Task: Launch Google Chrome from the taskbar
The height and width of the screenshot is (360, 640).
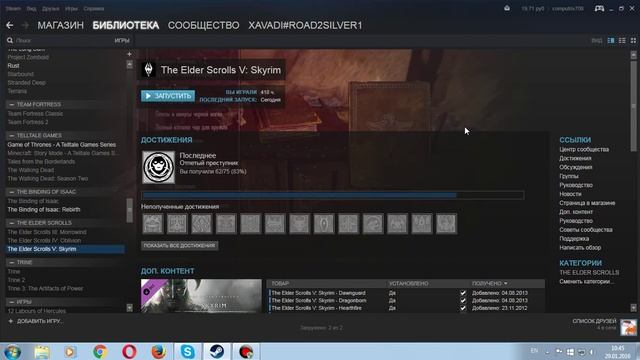Action: [100, 352]
